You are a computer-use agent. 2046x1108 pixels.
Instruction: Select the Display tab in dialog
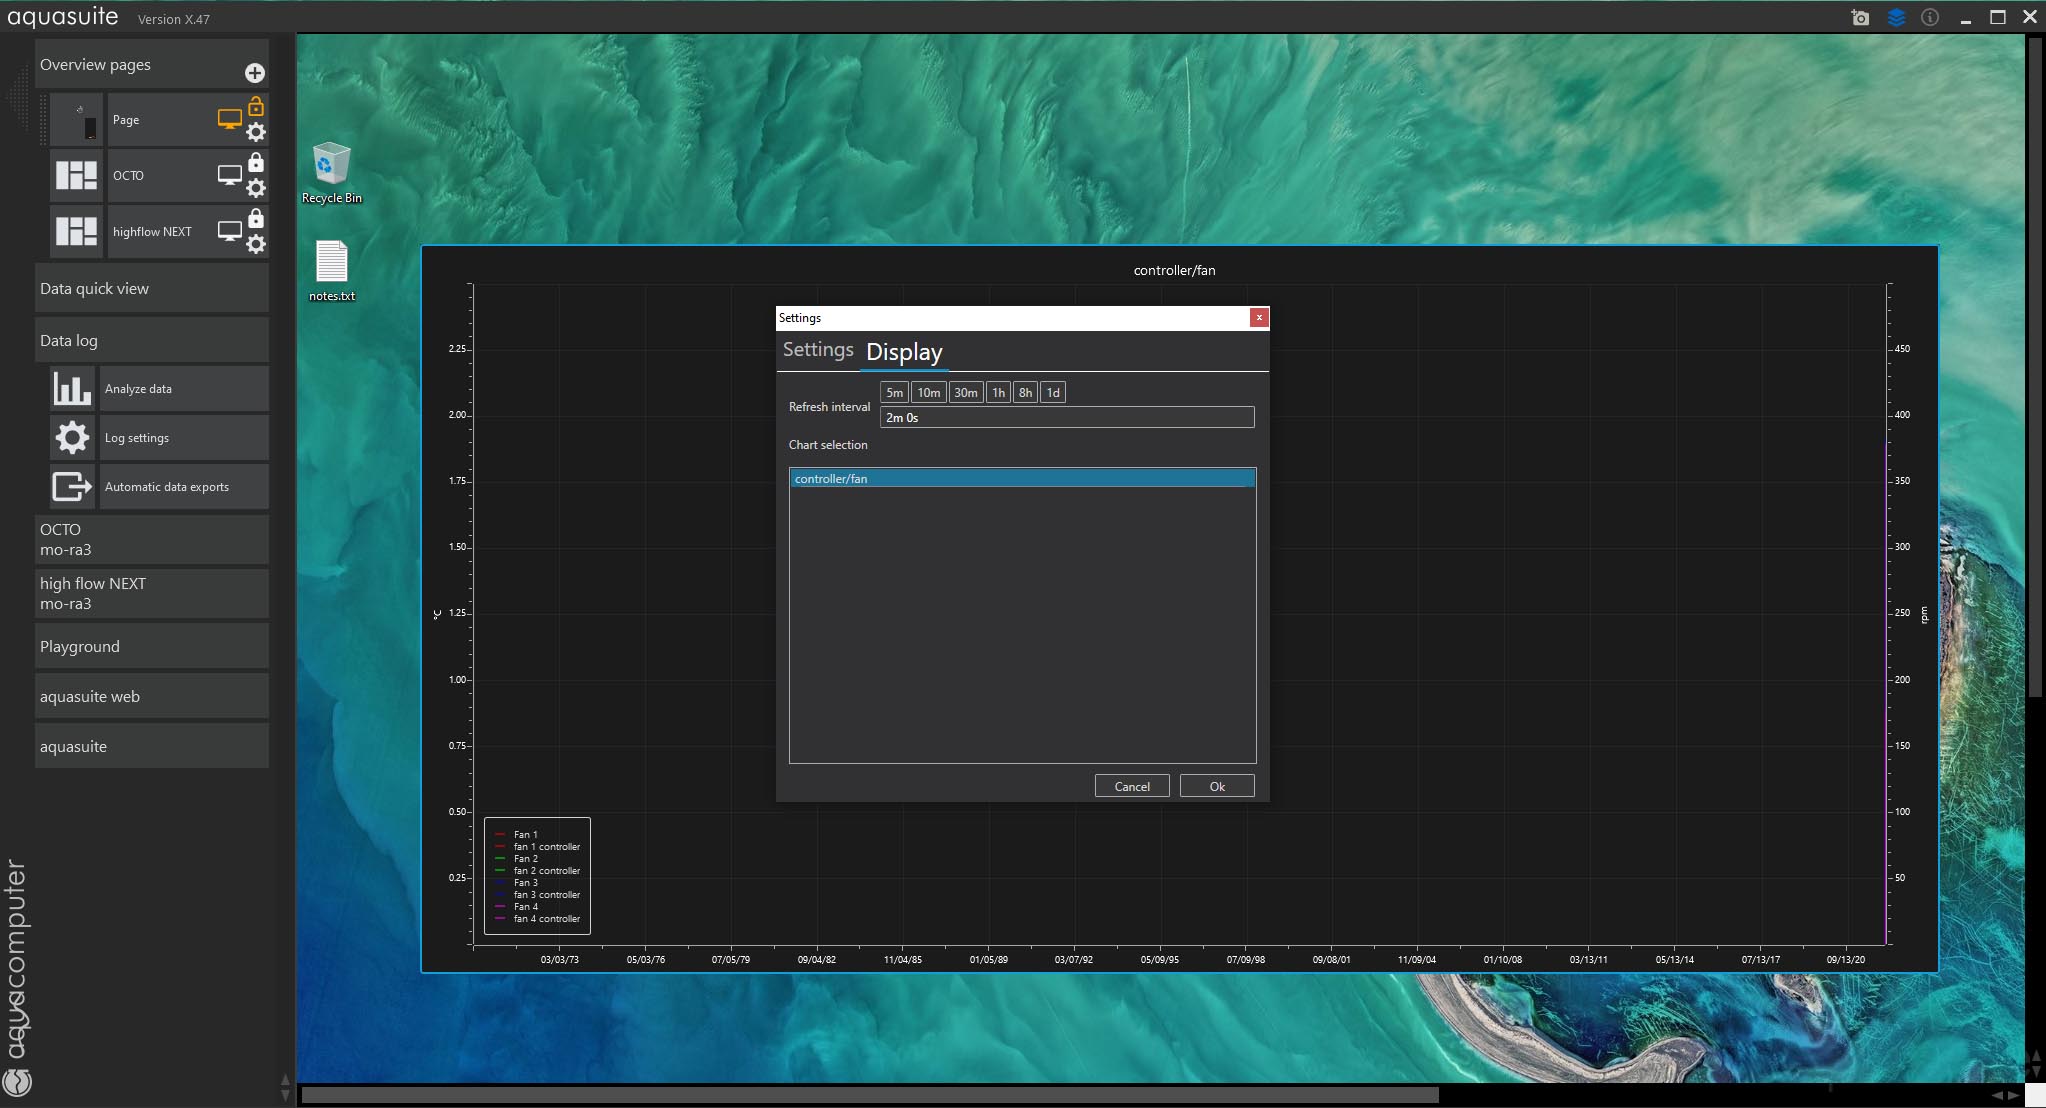pyautogui.click(x=904, y=352)
